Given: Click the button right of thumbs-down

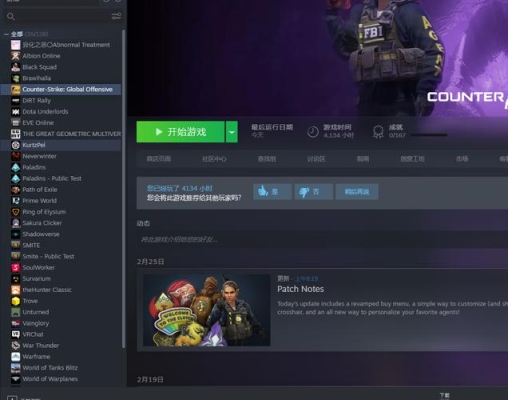Looking at the screenshot, I should coord(357,192).
